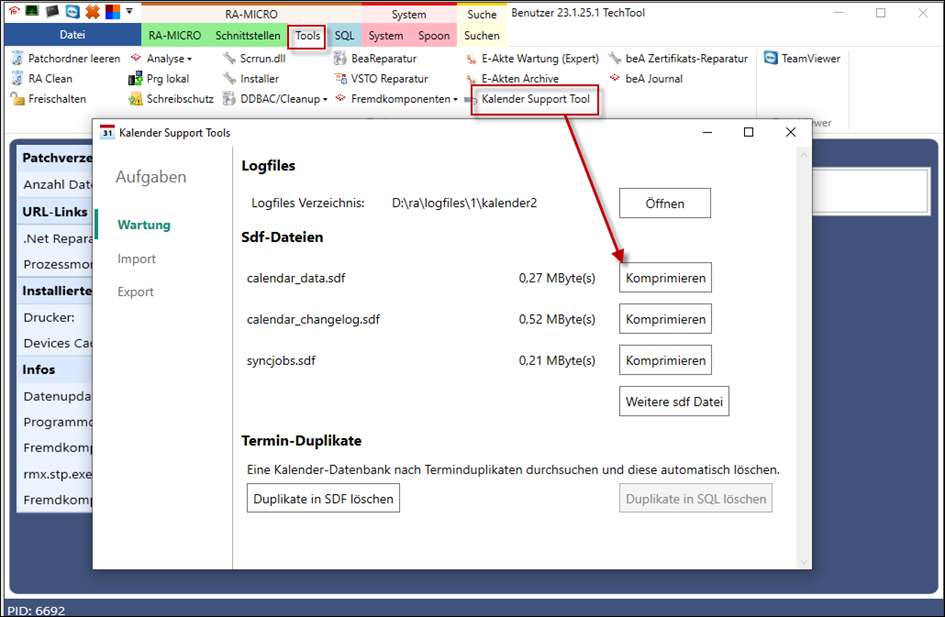Click the Infos header in TechTool

[x=55, y=369]
